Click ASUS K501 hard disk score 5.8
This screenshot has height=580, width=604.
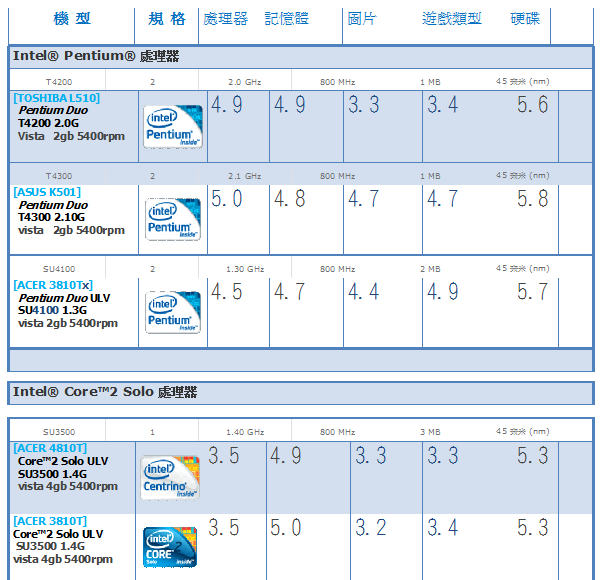(532, 198)
